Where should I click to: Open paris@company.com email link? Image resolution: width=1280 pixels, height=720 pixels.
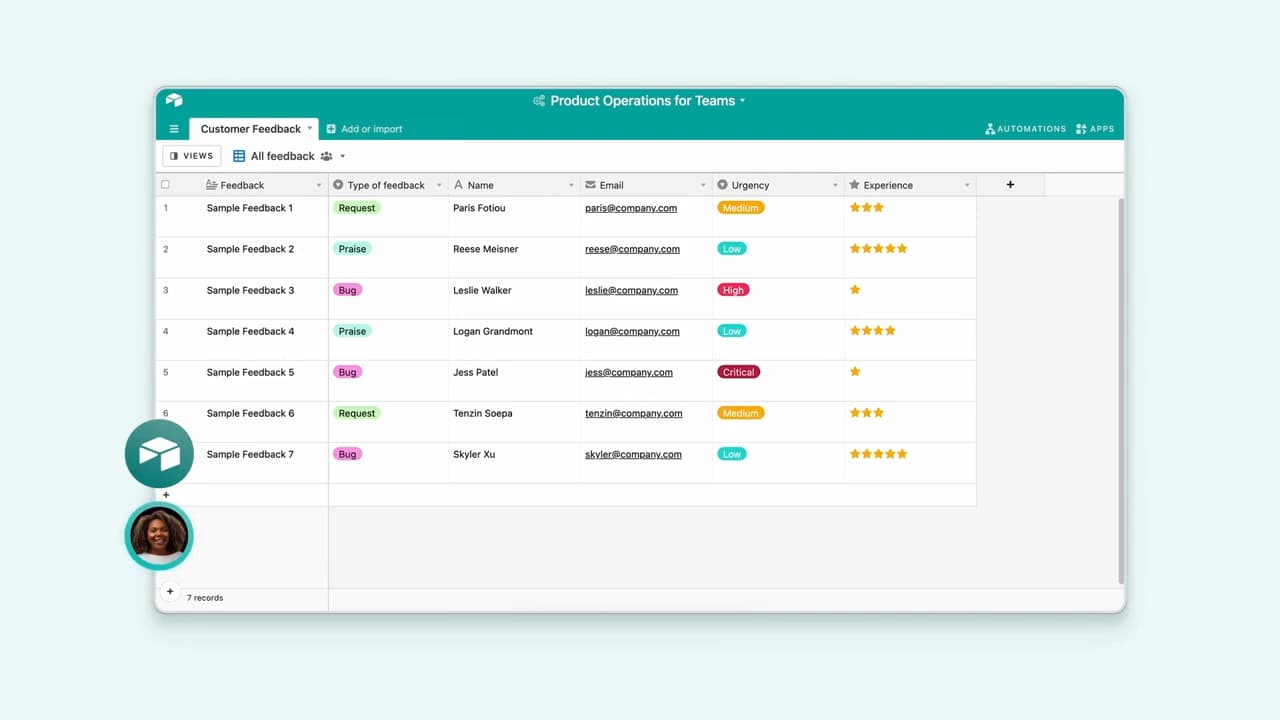pos(631,208)
